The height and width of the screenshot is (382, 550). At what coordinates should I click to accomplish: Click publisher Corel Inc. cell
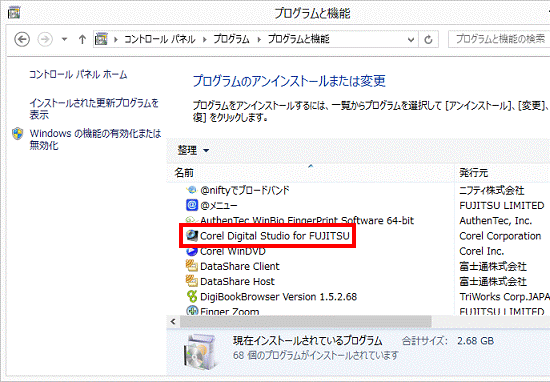coord(481,251)
